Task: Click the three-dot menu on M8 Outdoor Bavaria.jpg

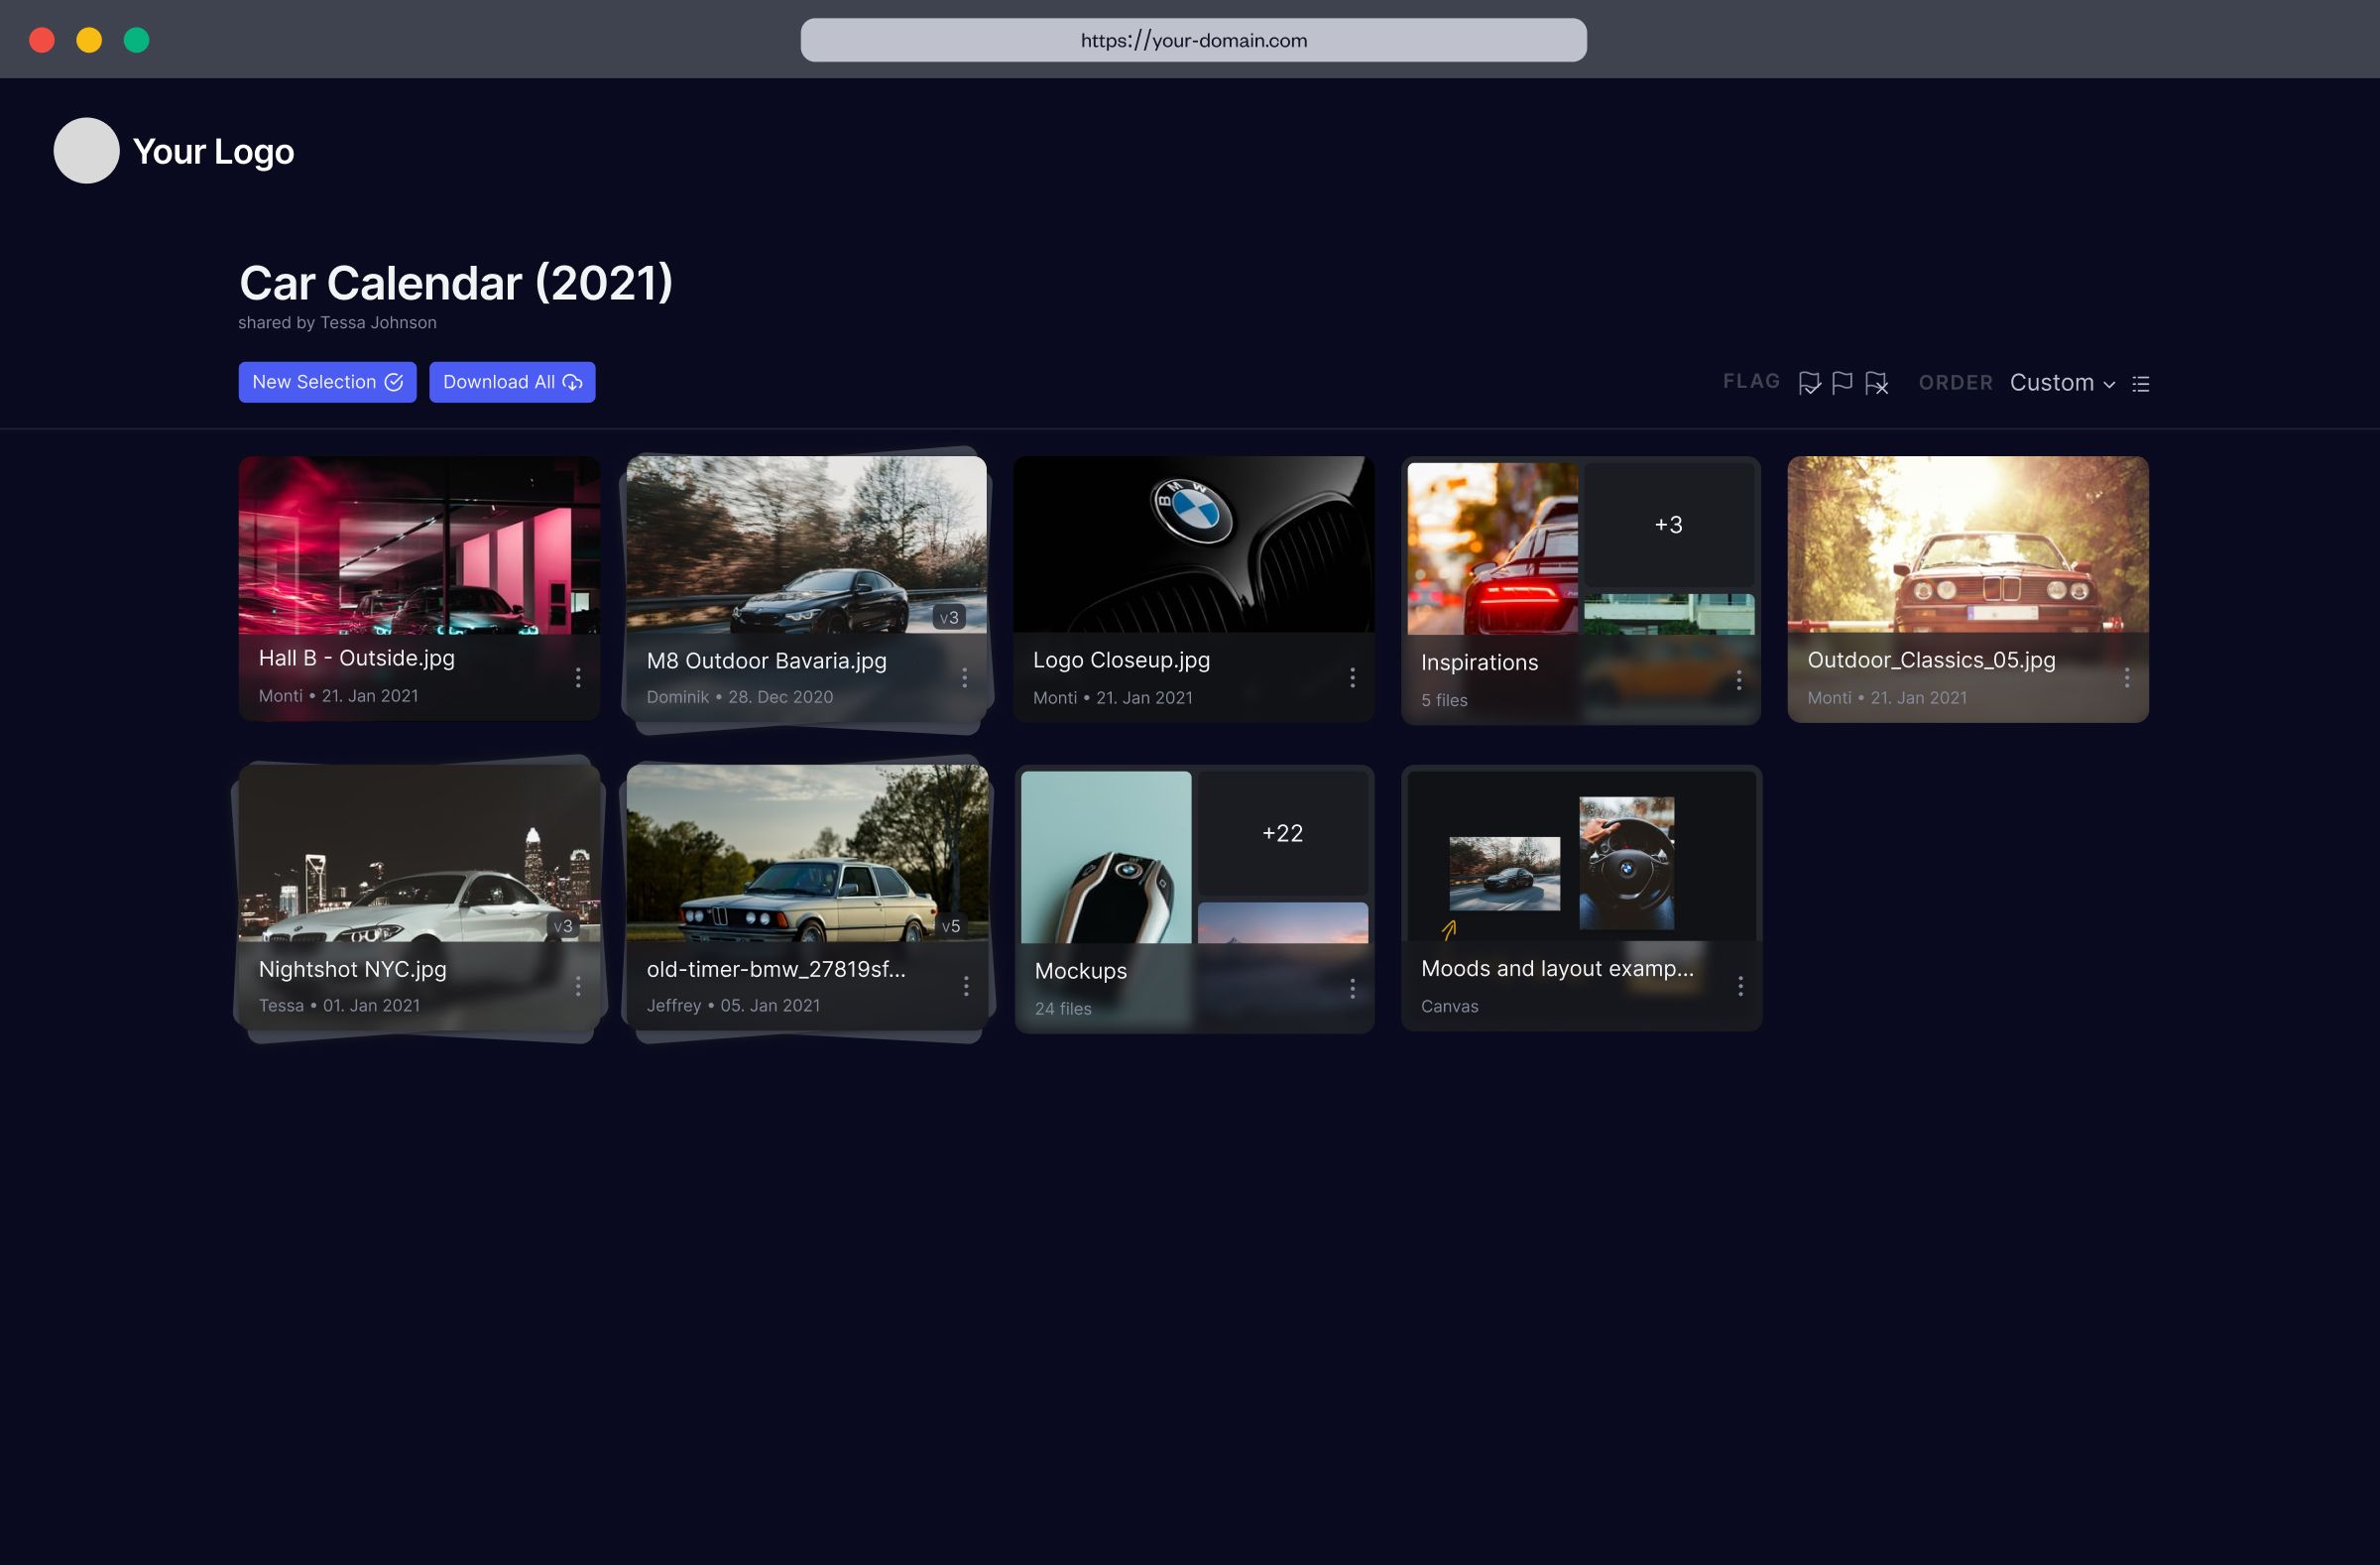Action: pos(967,677)
